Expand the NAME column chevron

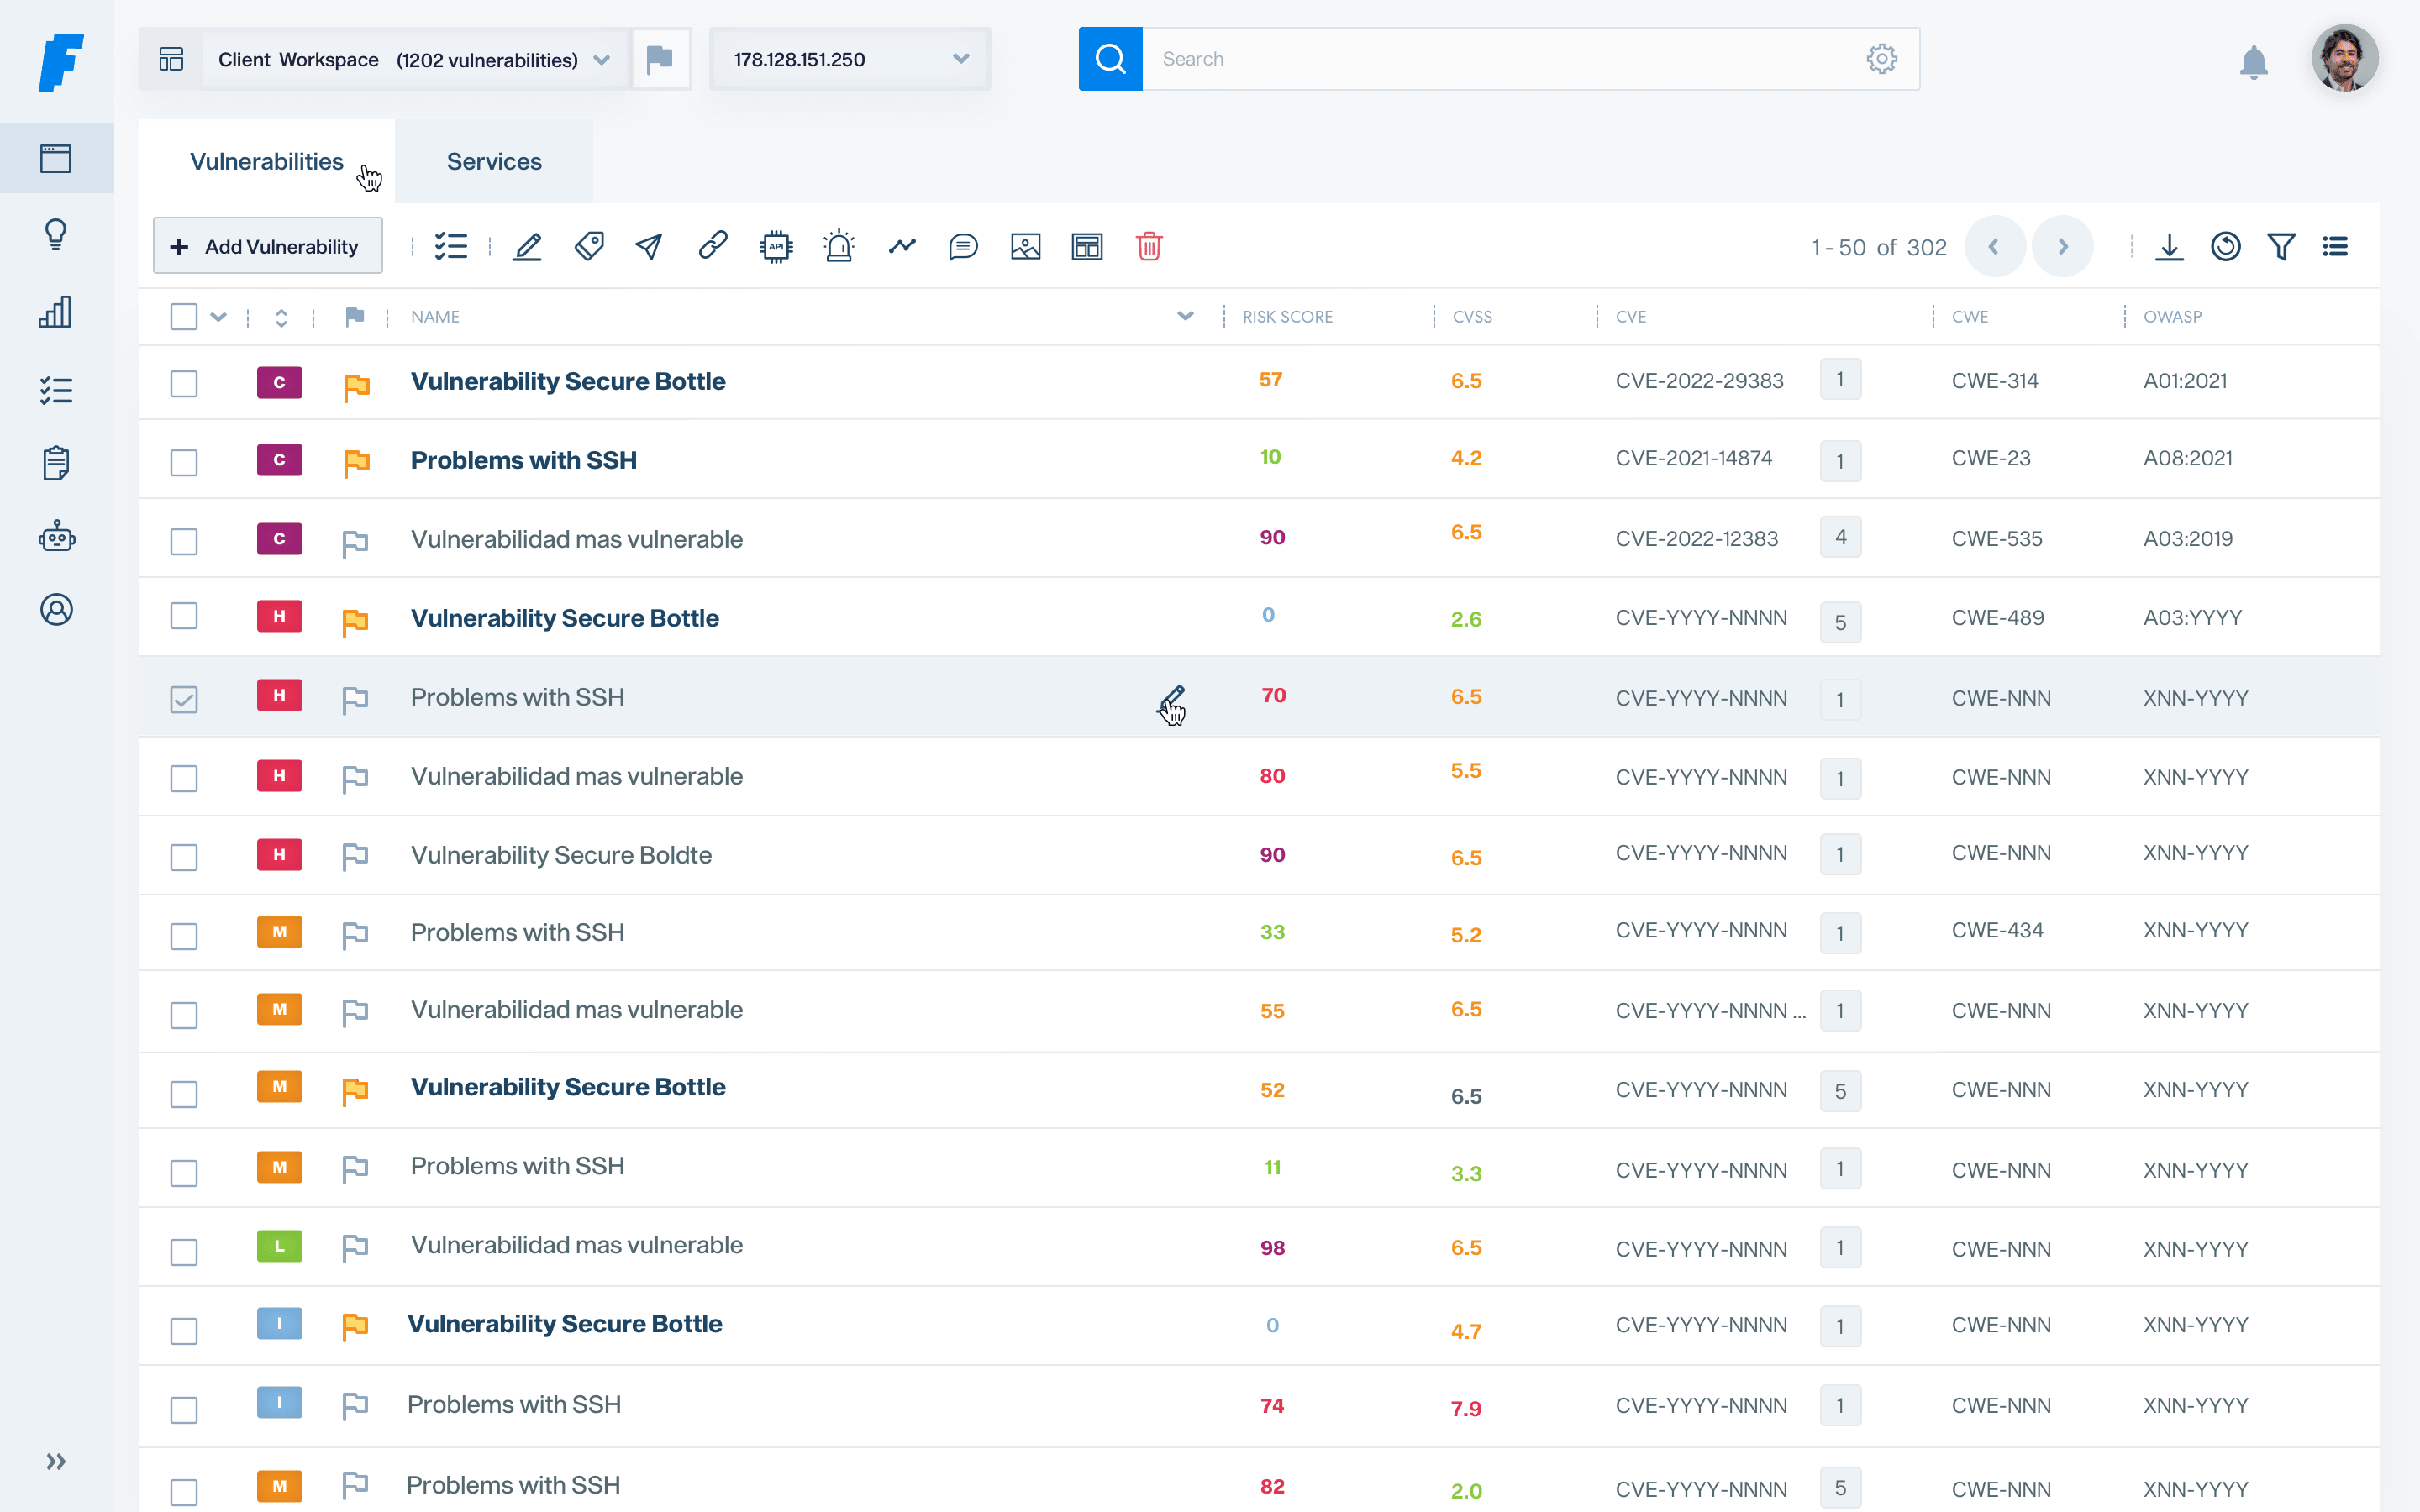(1185, 316)
